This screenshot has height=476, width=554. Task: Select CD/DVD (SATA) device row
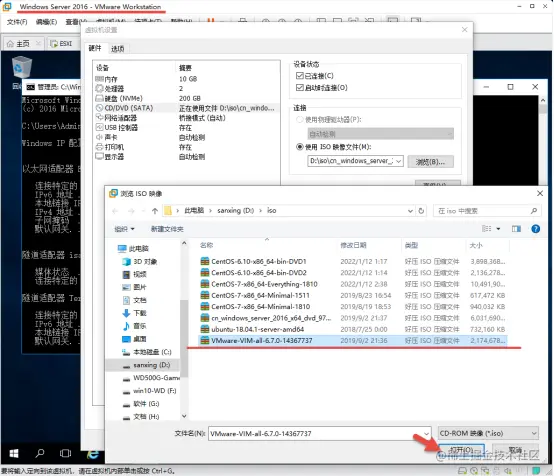pos(187,108)
